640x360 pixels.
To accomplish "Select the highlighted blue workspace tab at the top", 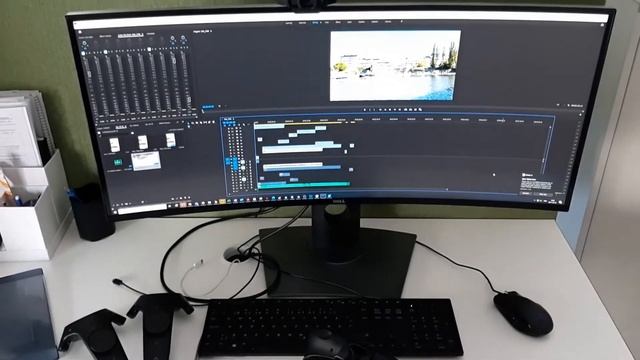I will 315,22.
